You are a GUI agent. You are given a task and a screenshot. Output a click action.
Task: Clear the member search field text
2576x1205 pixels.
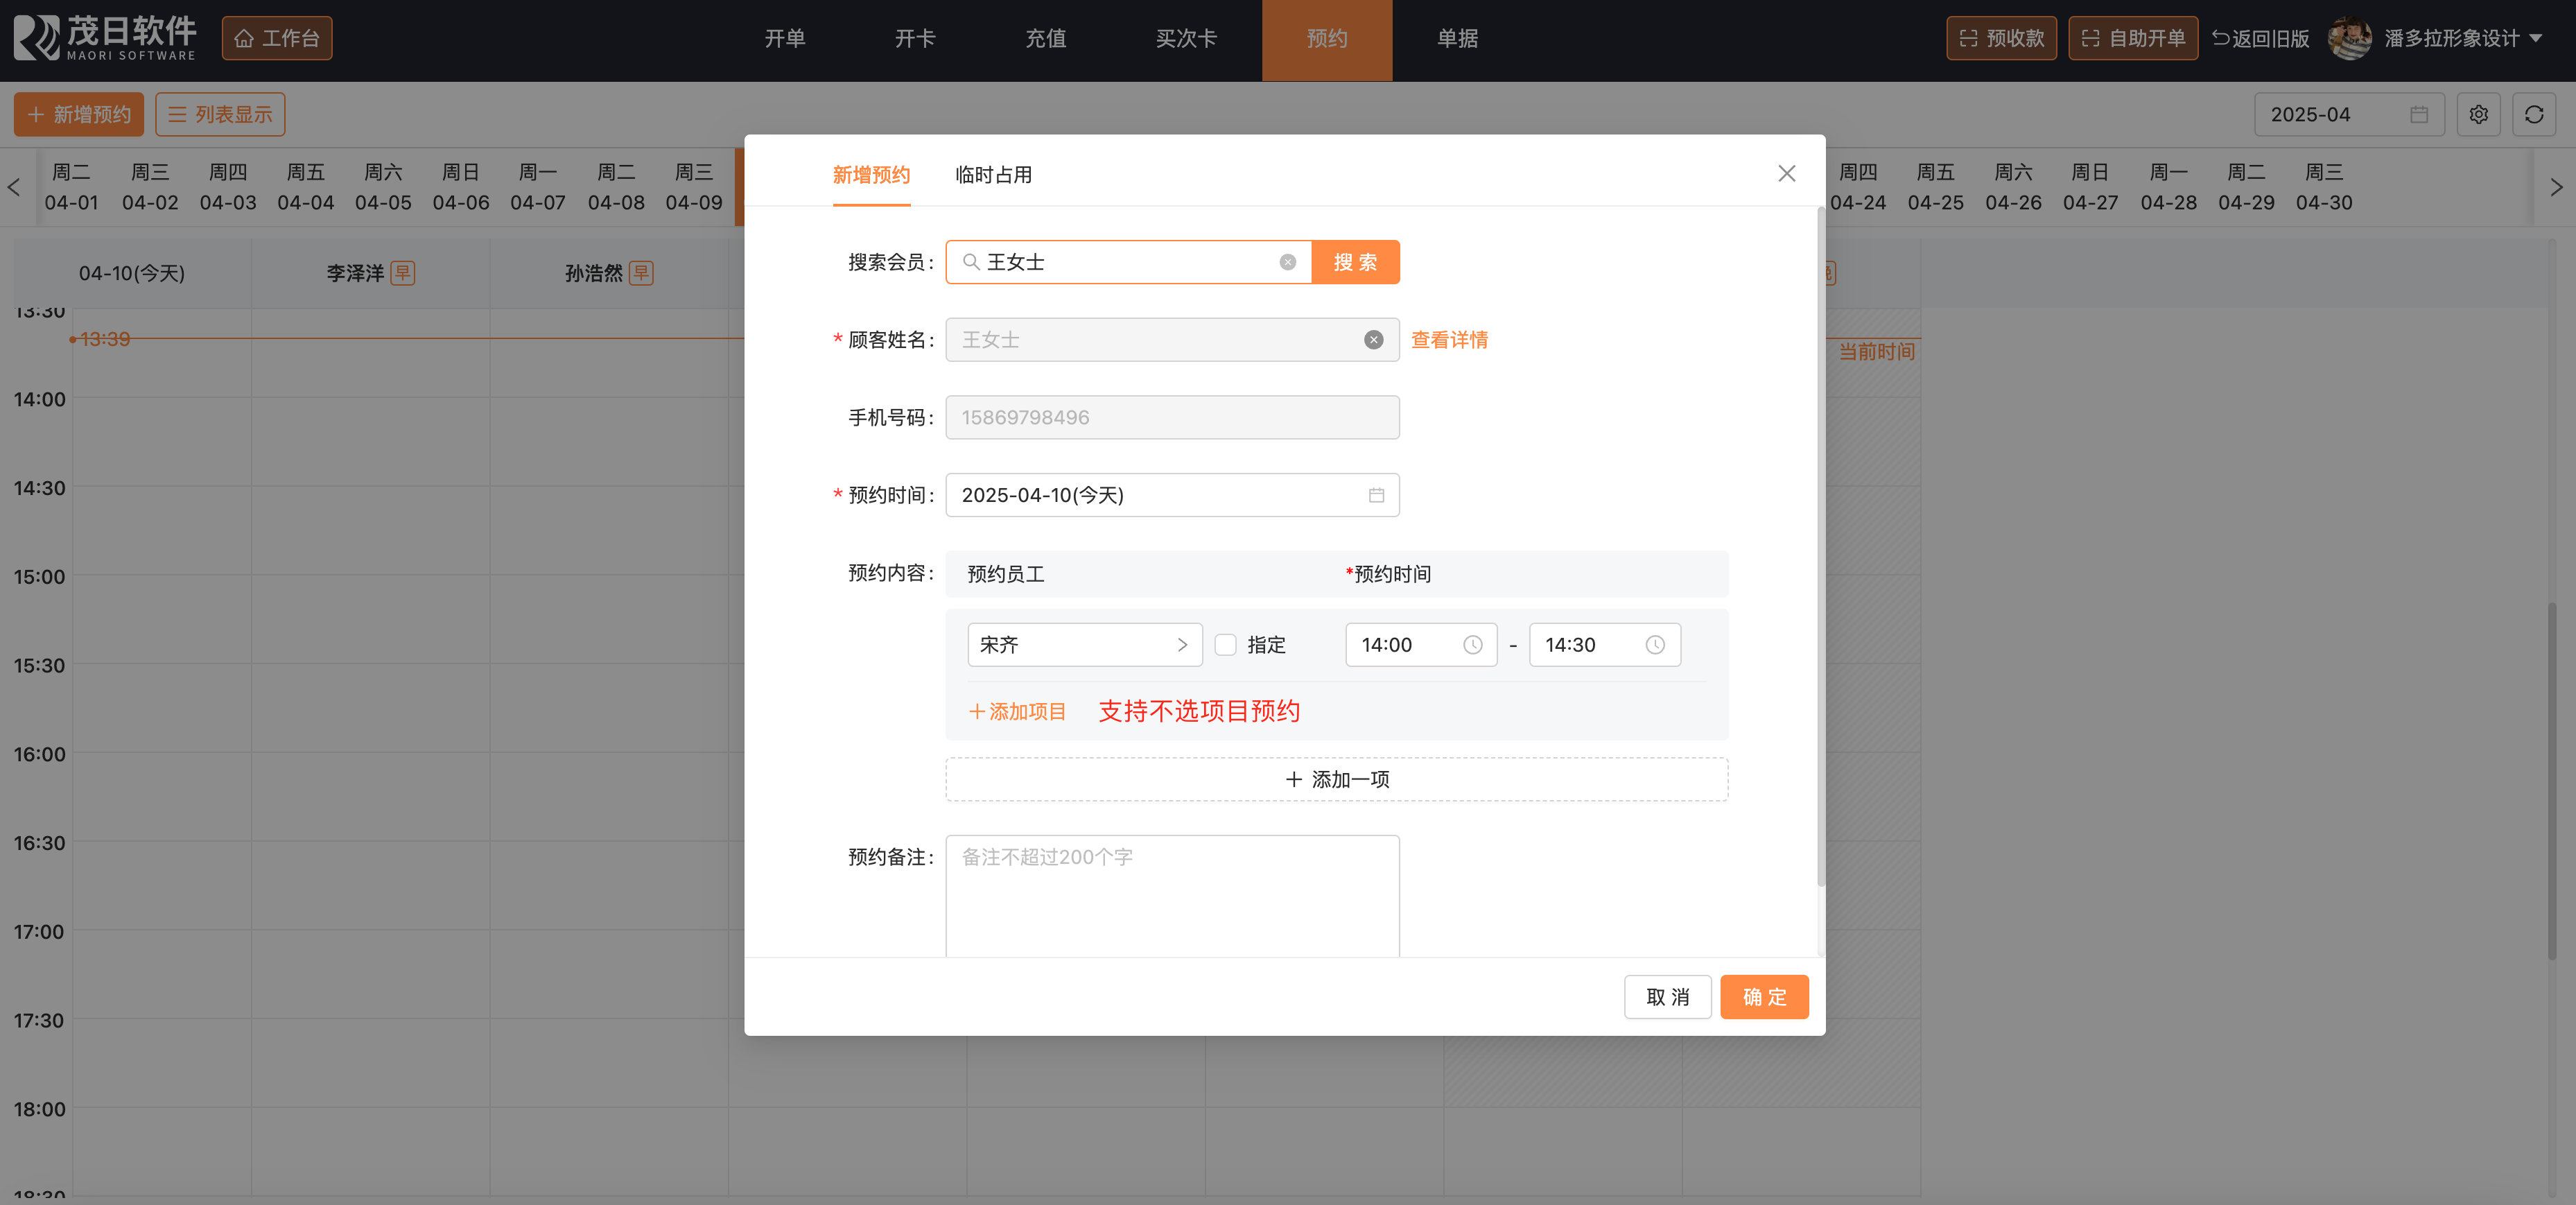pyautogui.click(x=1287, y=262)
